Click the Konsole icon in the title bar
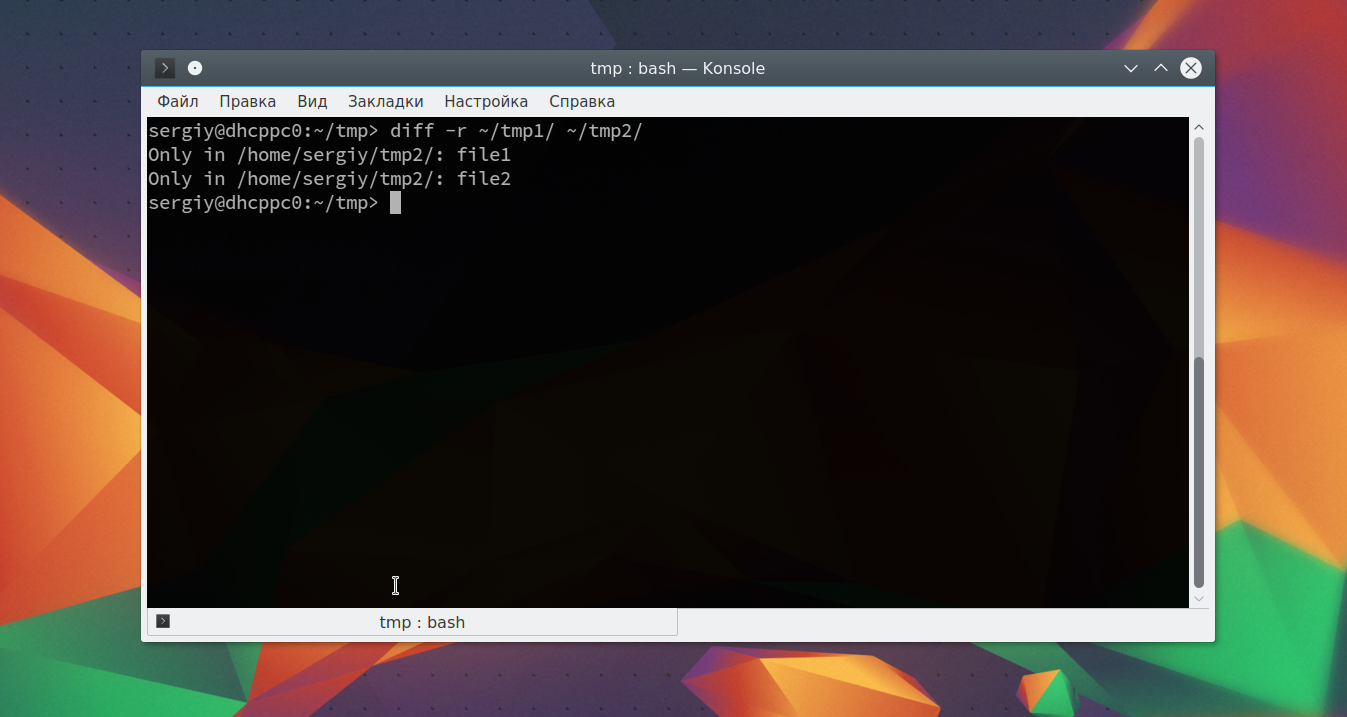This screenshot has width=1347, height=717. click(164, 68)
